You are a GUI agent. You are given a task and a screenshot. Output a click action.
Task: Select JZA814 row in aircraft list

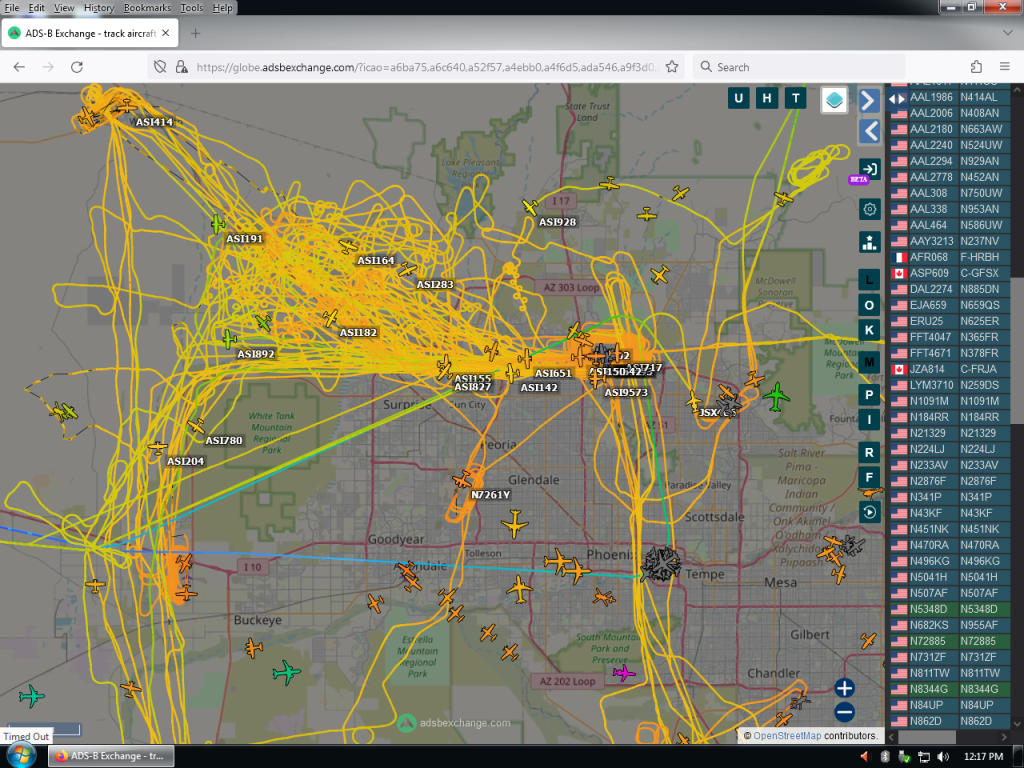pyautogui.click(x=951, y=369)
